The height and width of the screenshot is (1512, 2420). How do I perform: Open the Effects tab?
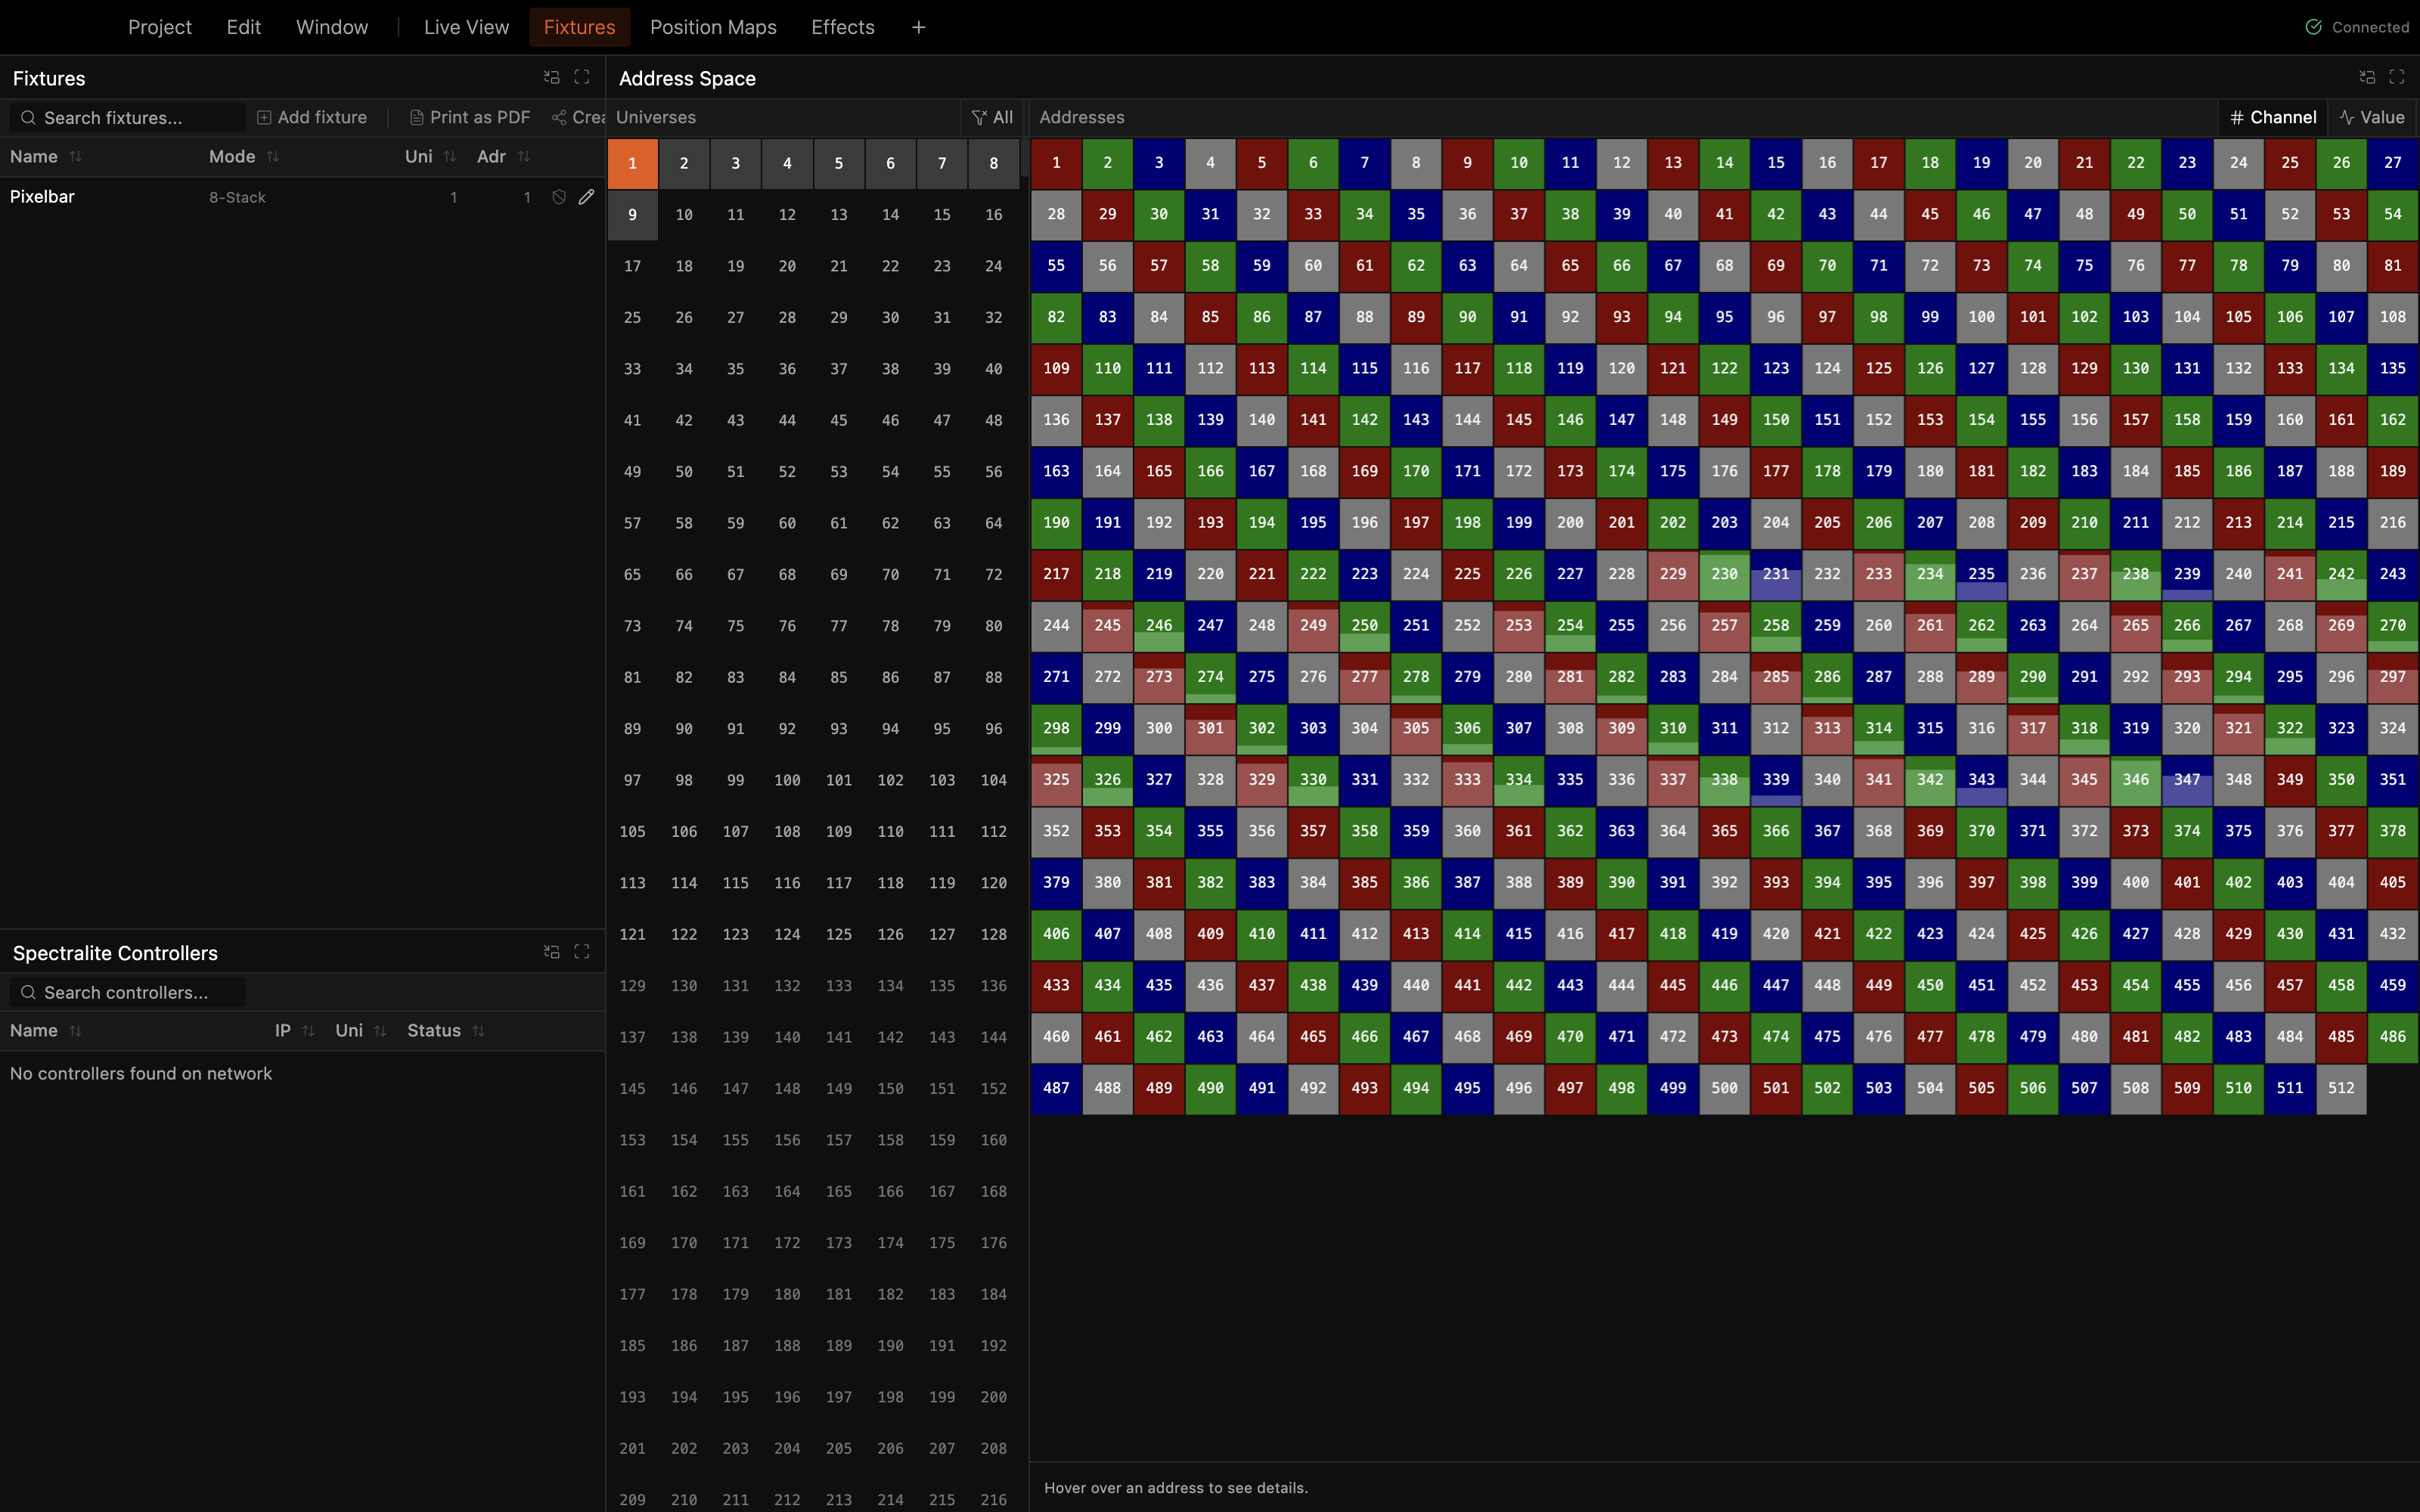click(842, 27)
